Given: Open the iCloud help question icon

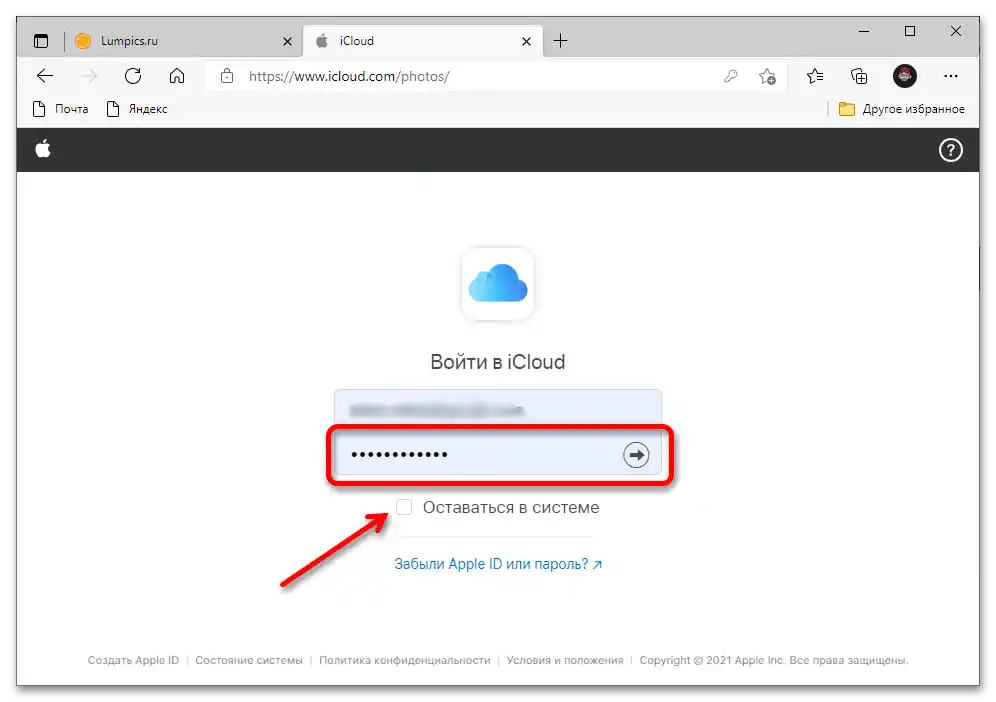Looking at the screenshot, I should [x=950, y=151].
